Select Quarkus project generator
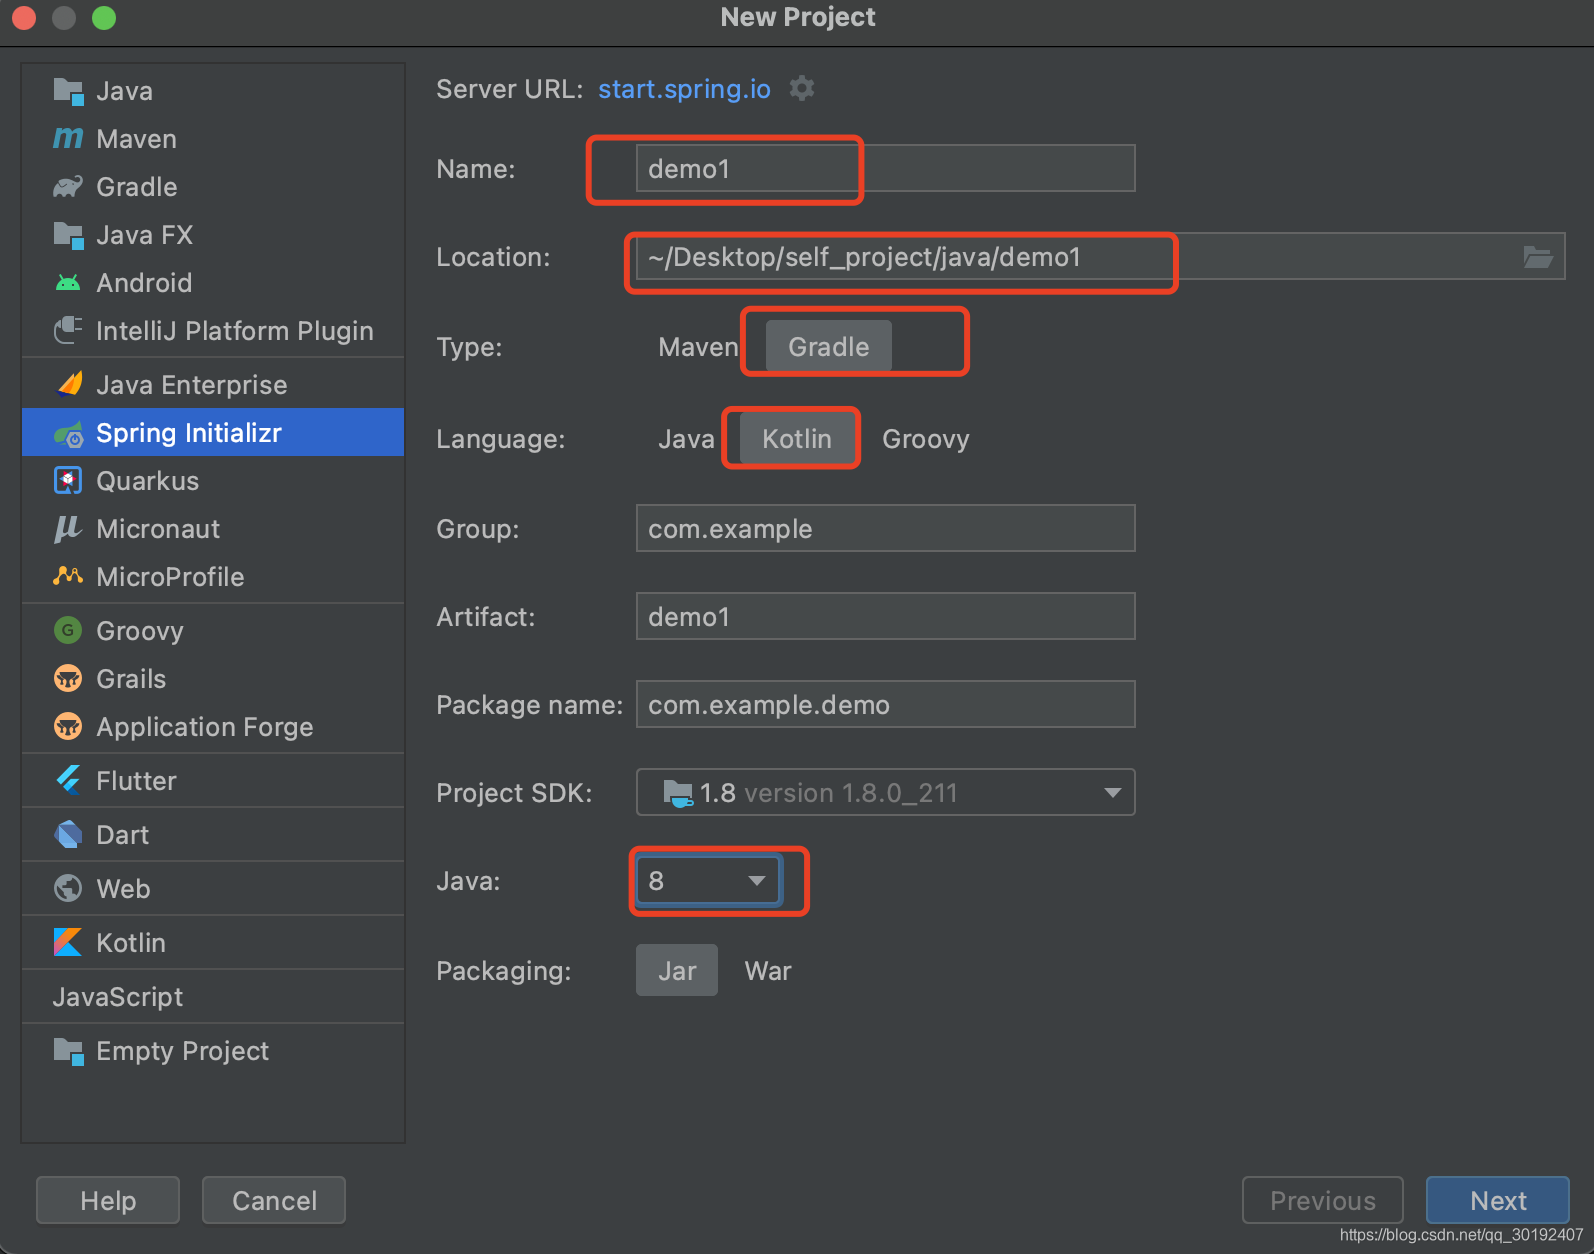The width and height of the screenshot is (1594, 1254). coord(213,481)
